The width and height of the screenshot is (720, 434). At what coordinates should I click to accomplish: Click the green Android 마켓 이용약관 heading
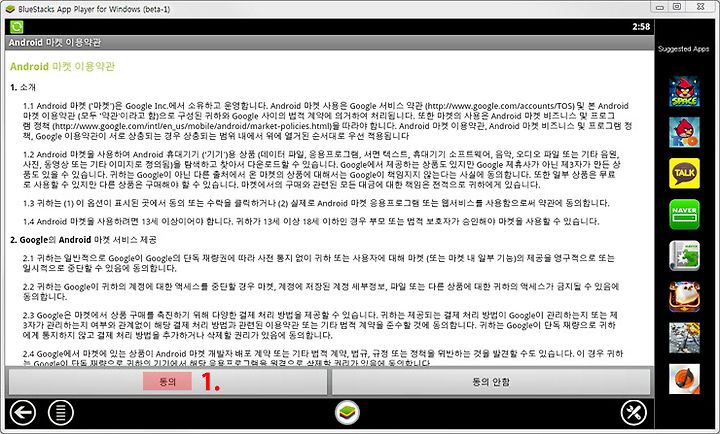point(62,67)
